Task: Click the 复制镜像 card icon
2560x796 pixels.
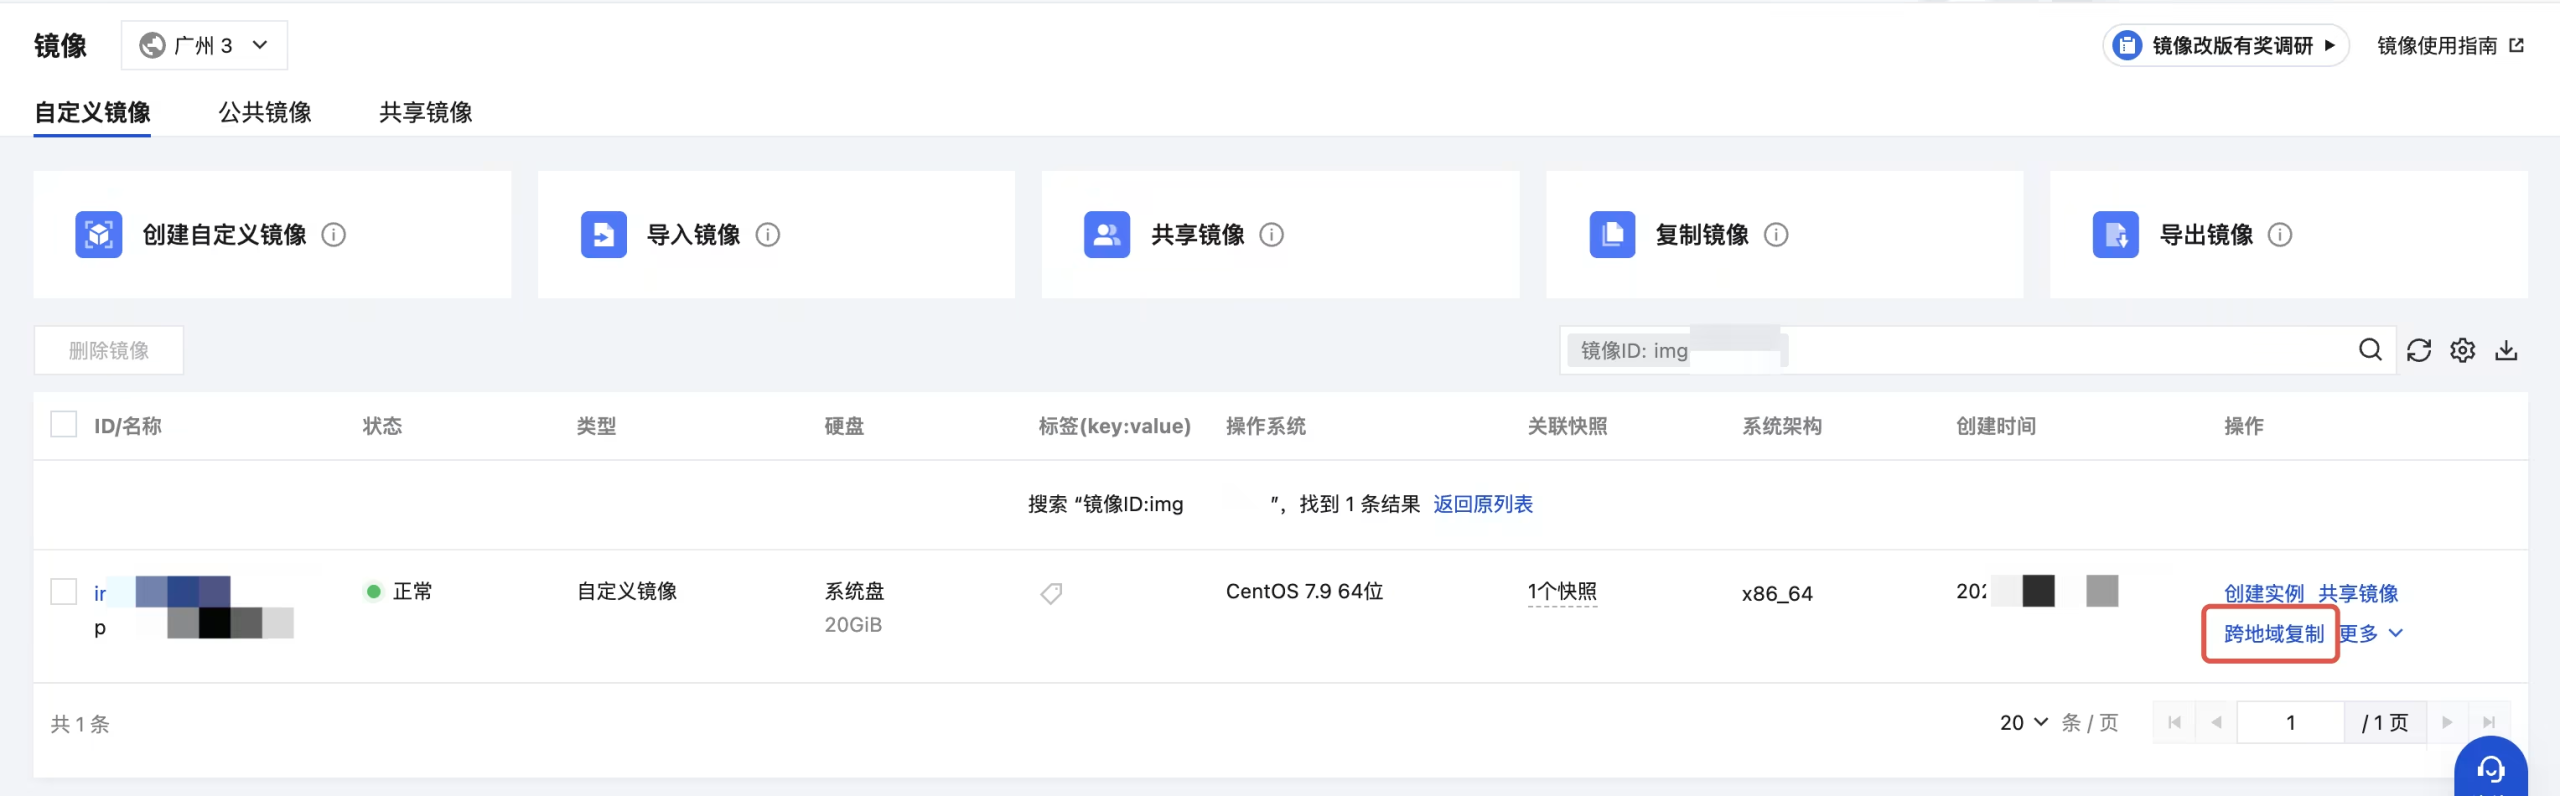Action: 1612,235
